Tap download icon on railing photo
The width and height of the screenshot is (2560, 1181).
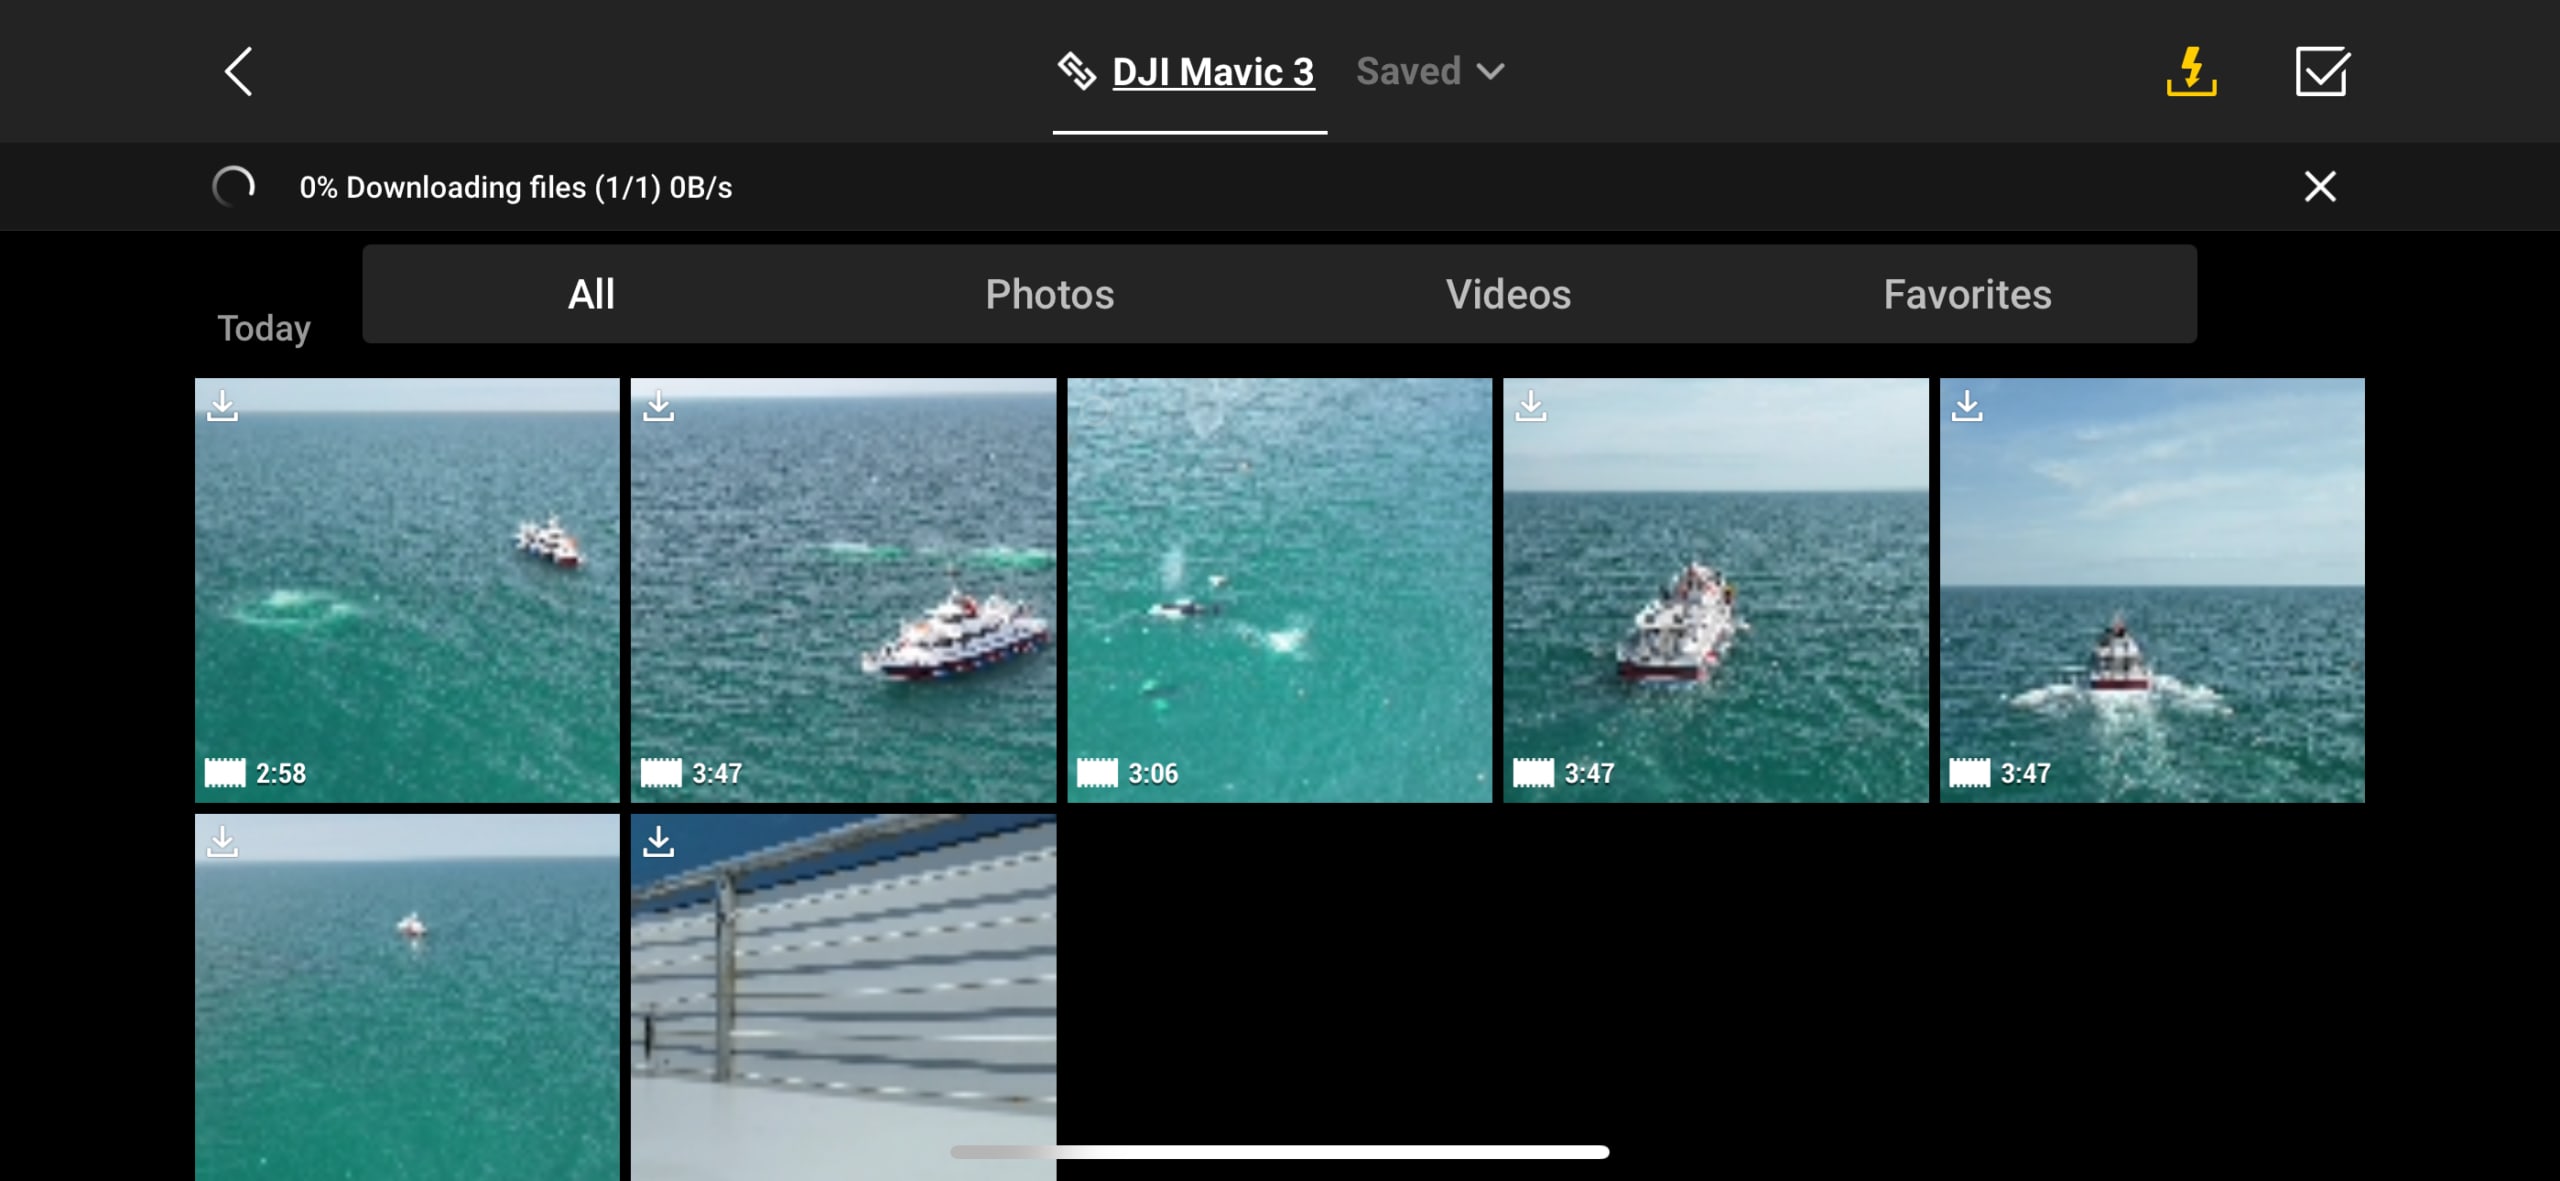(658, 842)
